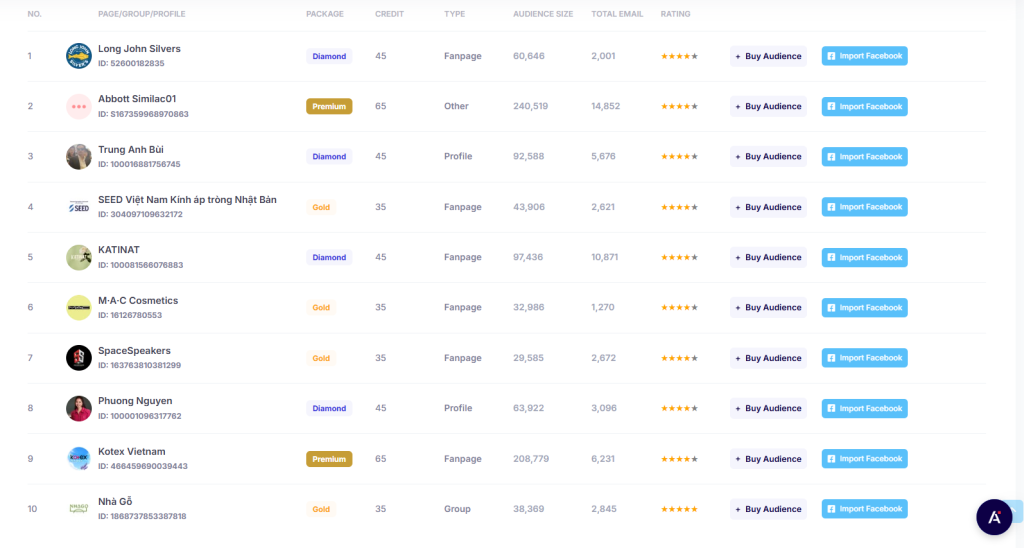Click Abbott Similac01 placeholder avatar
The width and height of the screenshot is (1024, 548).
click(x=78, y=106)
